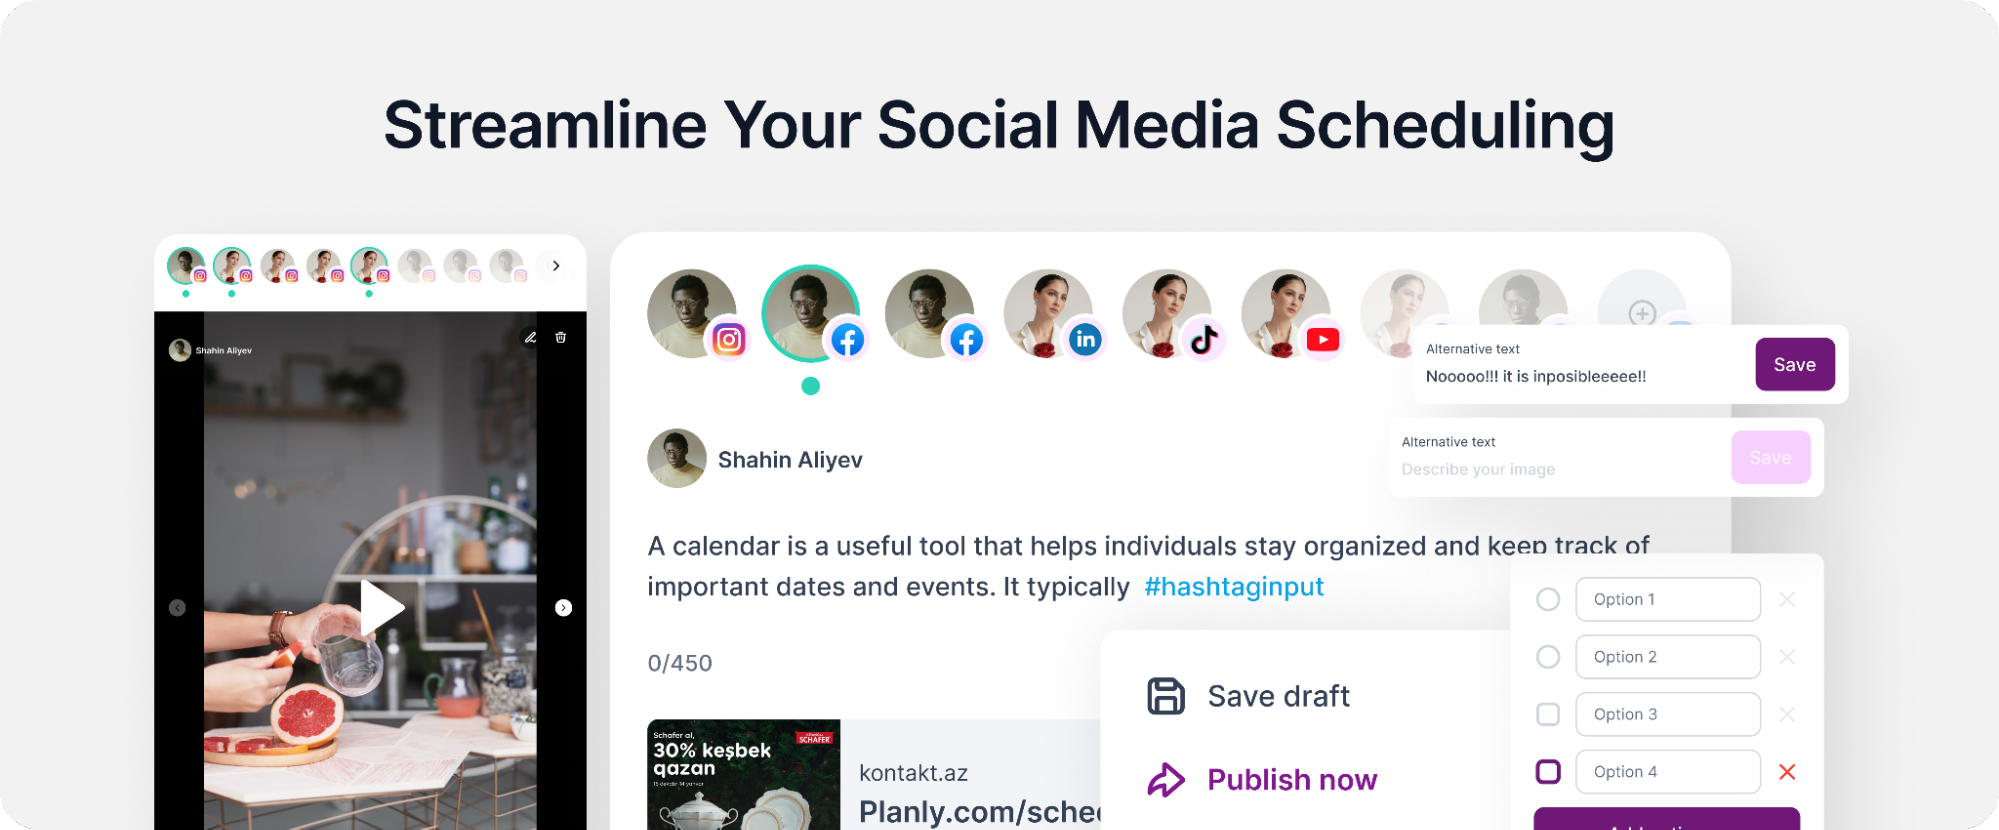Save the "Nooooo!!!" alternative text
This screenshot has width=1999, height=830.
(1794, 365)
